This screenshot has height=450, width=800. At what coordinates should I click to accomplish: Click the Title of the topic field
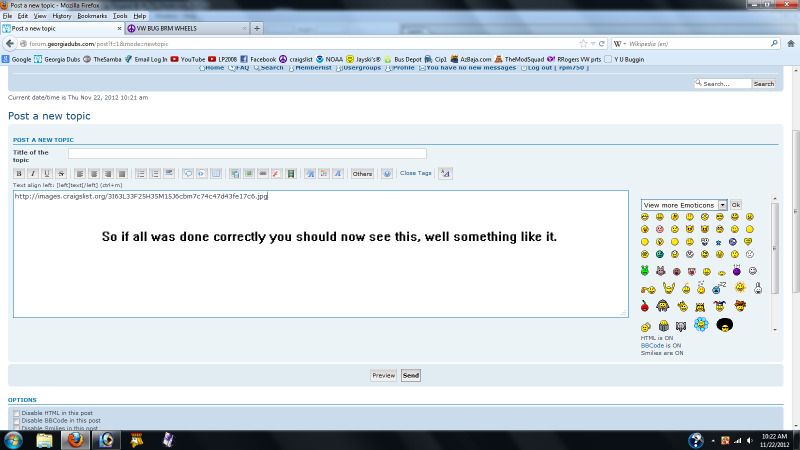pos(247,153)
